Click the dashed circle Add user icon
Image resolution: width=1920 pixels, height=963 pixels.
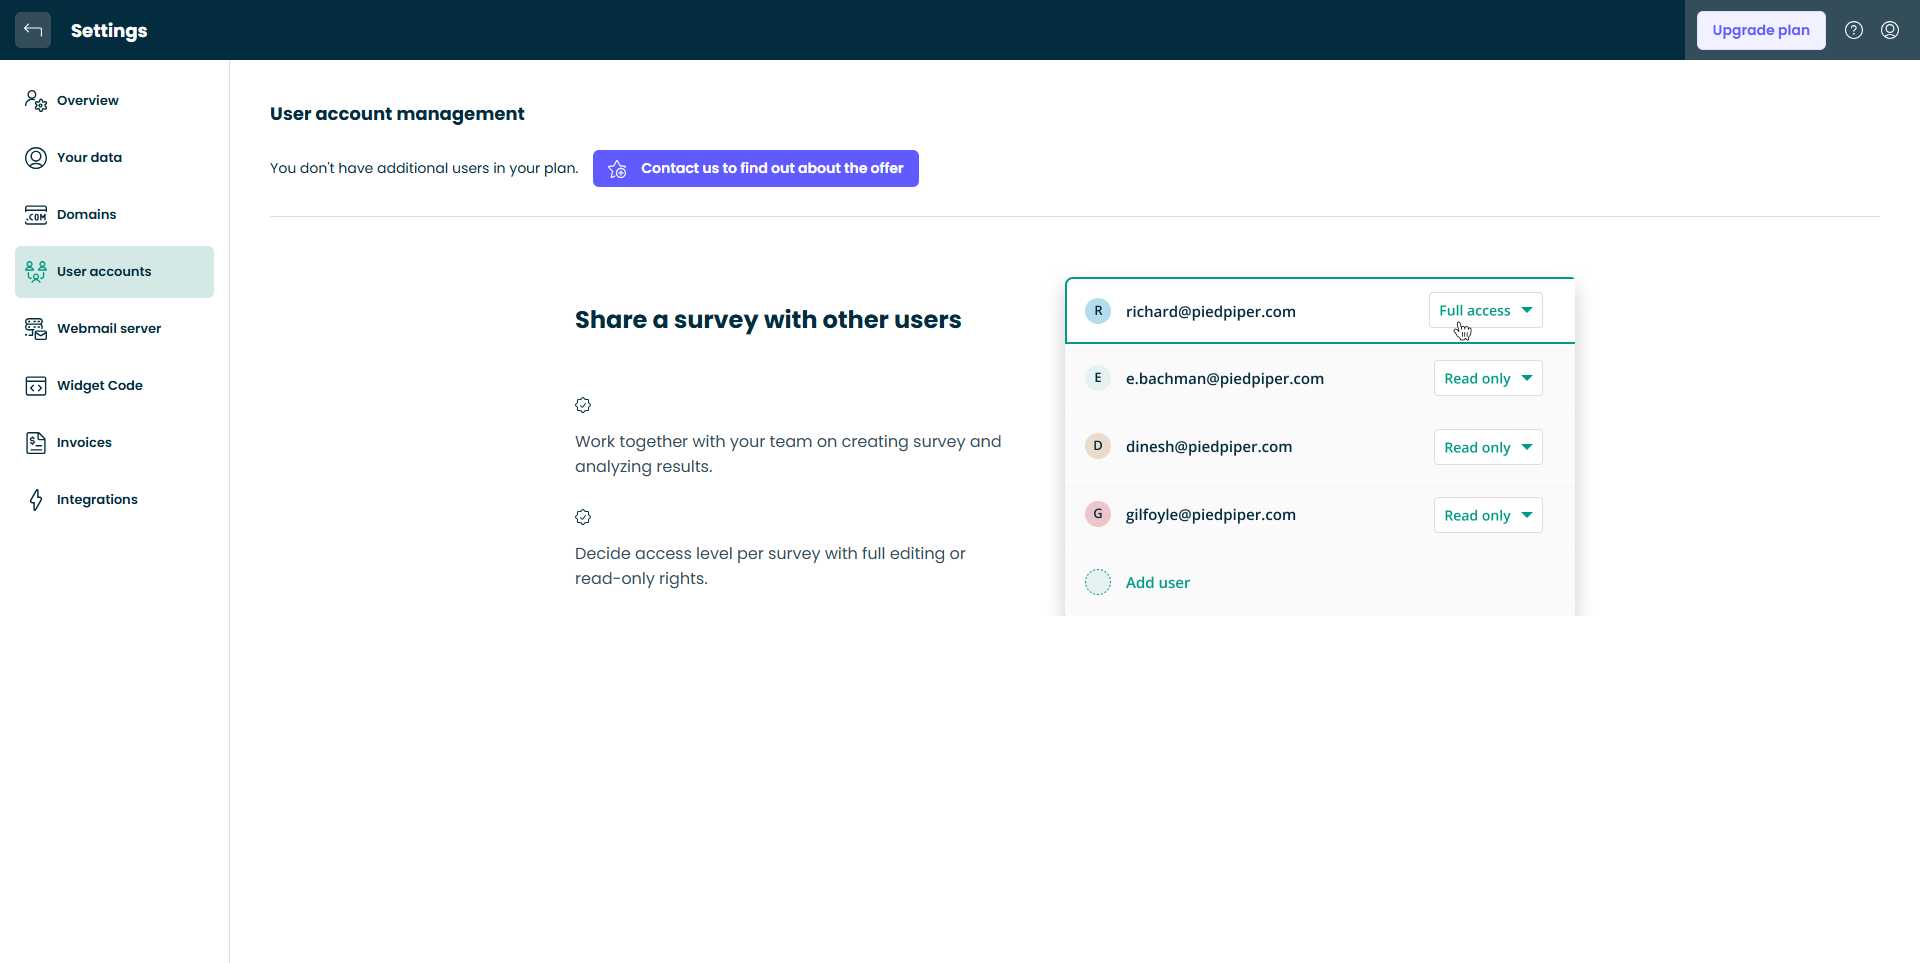coord(1097,582)
